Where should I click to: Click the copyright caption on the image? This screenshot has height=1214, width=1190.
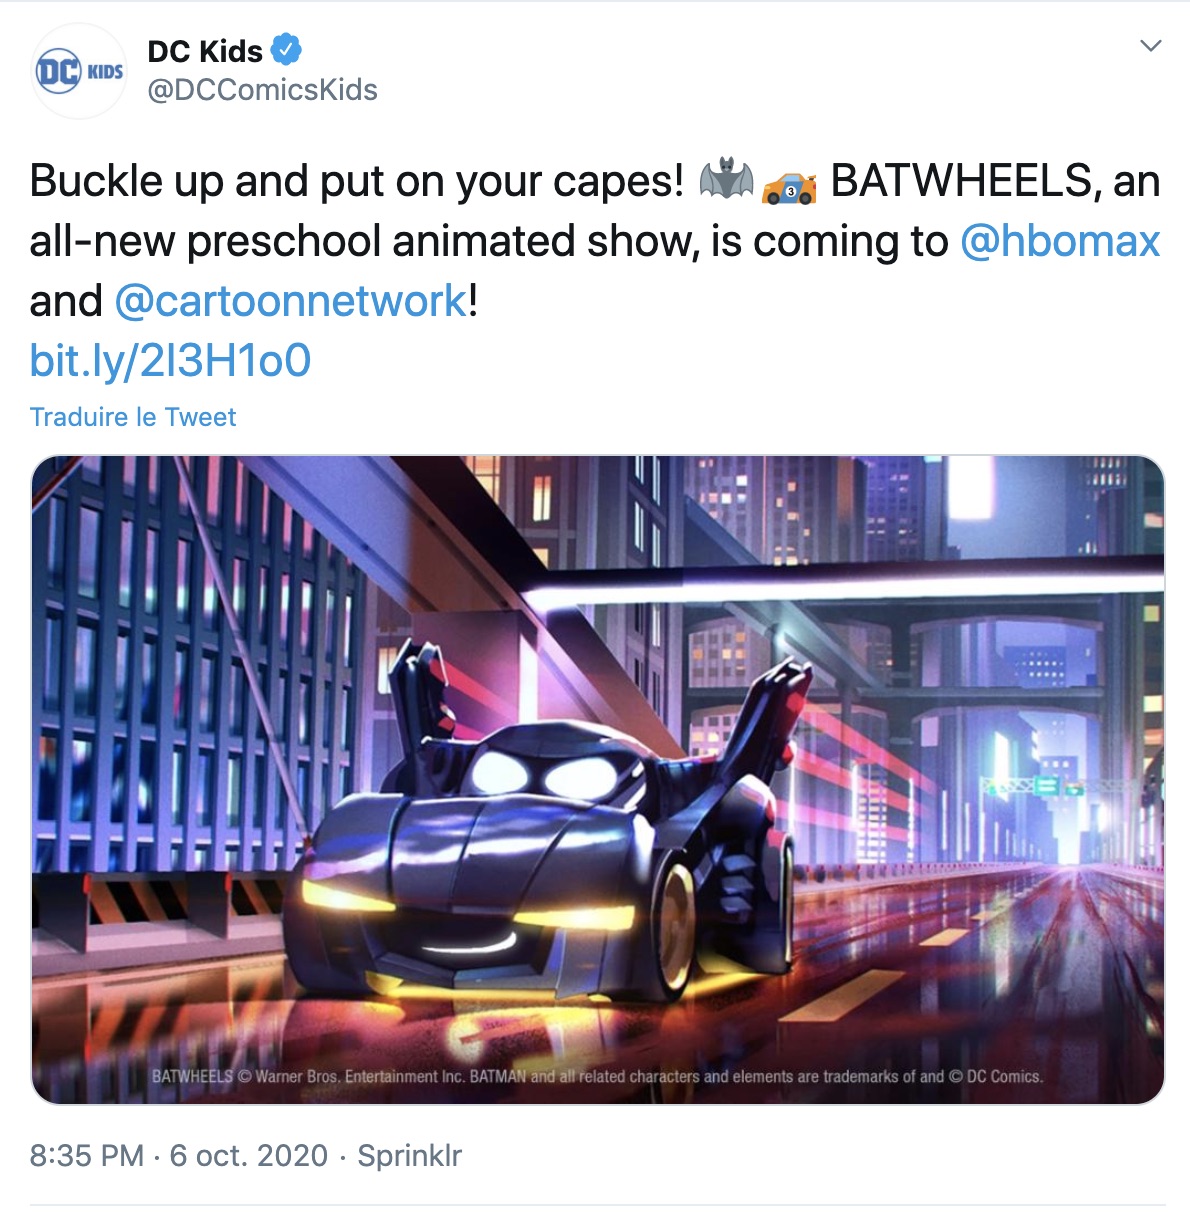[597, 1077]
